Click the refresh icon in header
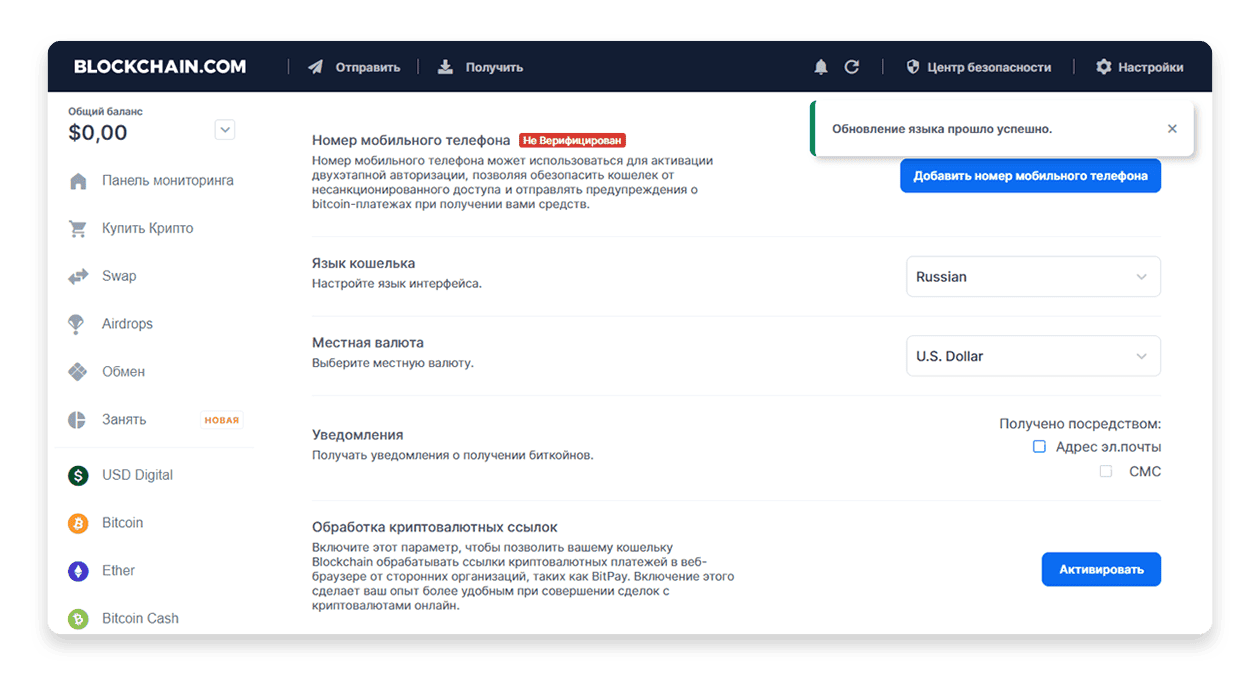 (x=852, y=67)
